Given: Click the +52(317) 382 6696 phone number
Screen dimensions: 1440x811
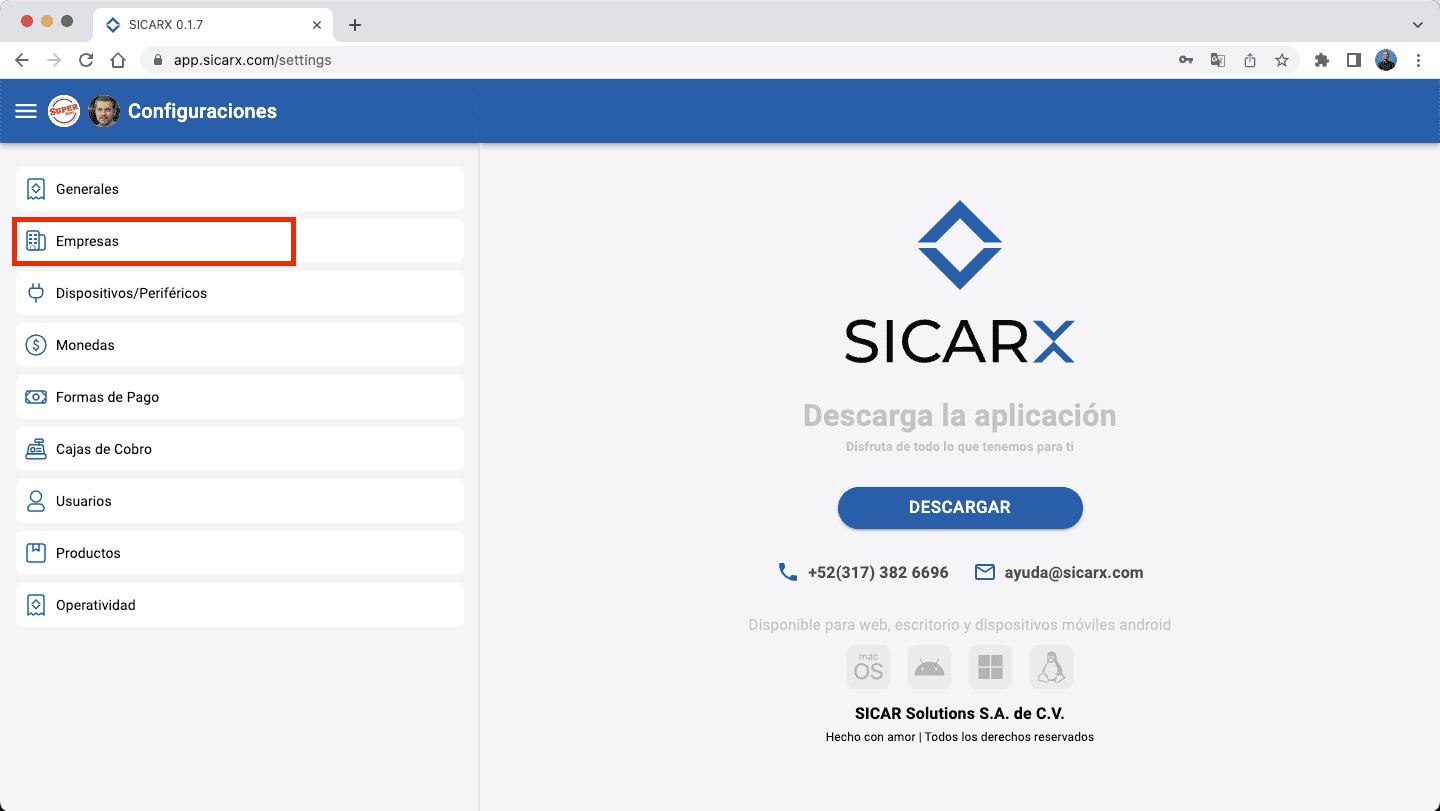Looking at the screenshot, I should 877,573.
